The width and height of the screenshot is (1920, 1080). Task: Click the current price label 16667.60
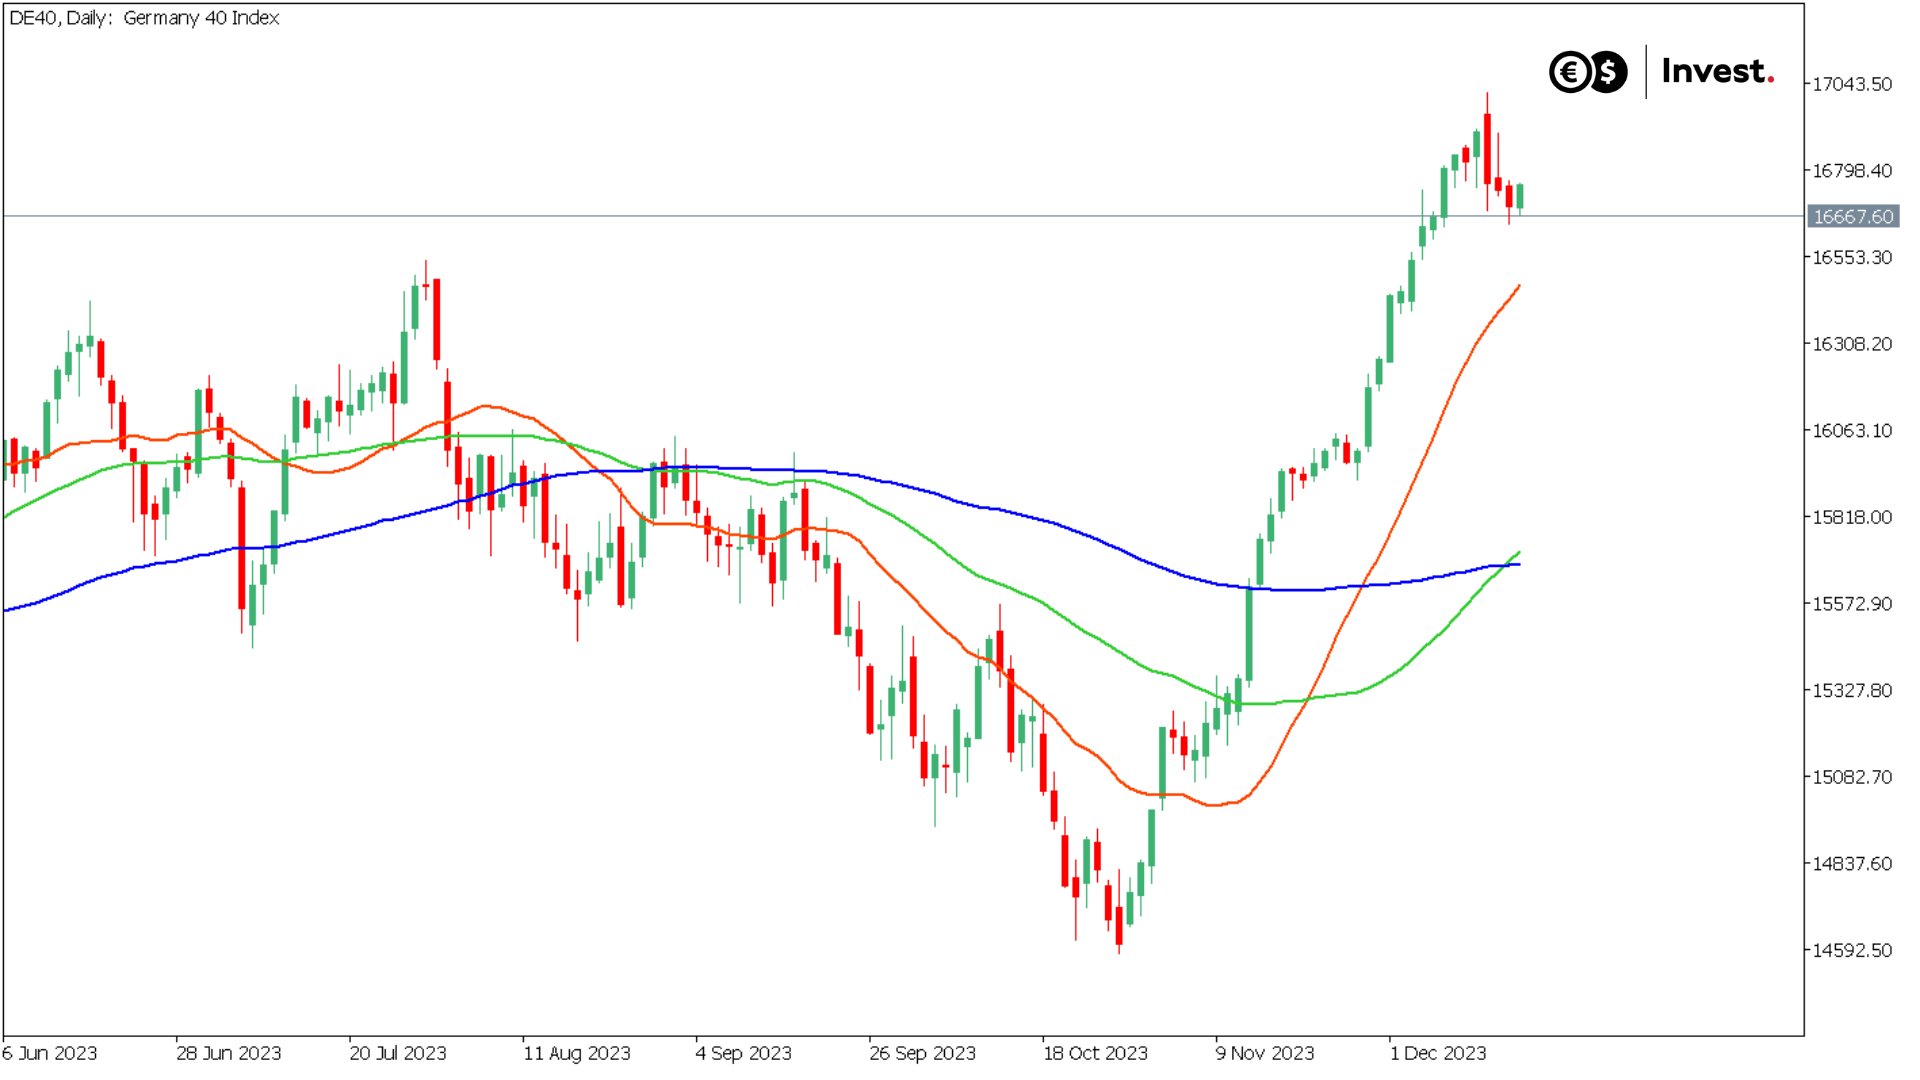(x=1853, y=216)
